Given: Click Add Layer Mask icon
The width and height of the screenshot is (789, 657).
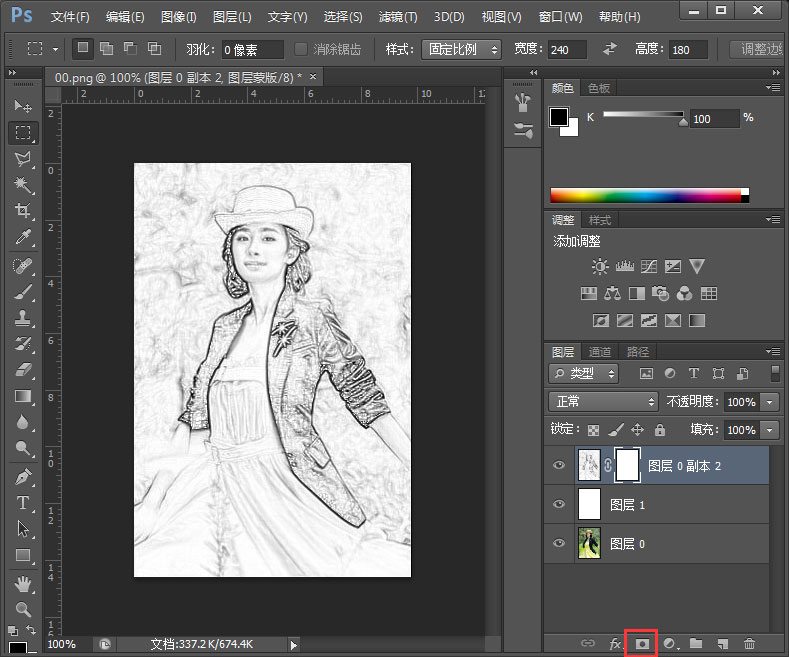Looking at the screenshot, I should [x=642, y=643].
